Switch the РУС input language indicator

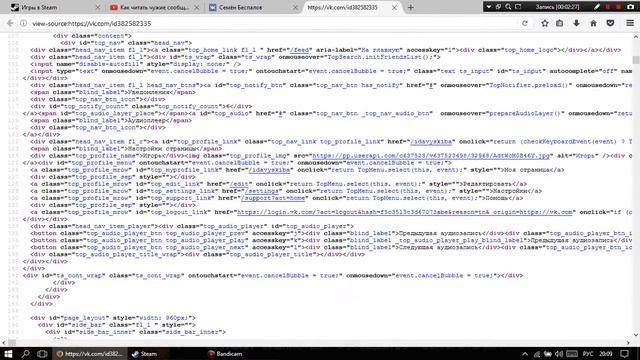point(588,354)
